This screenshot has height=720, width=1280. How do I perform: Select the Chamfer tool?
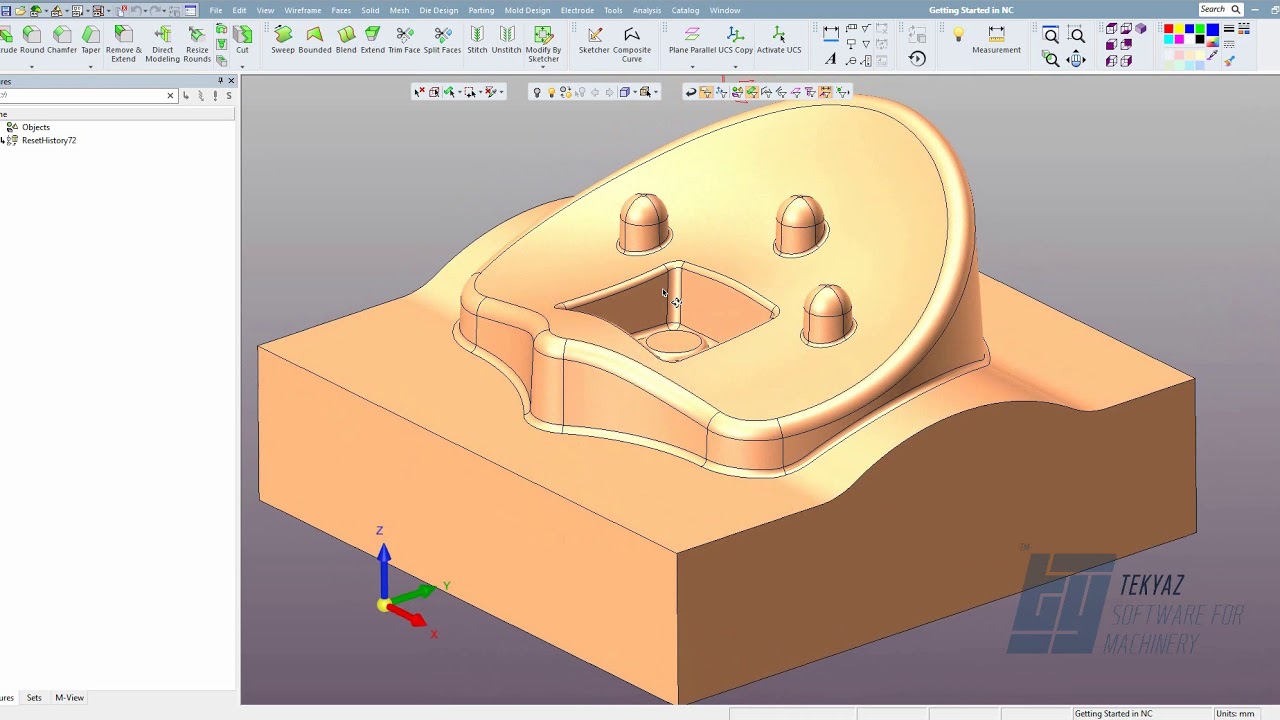(62, 40)
